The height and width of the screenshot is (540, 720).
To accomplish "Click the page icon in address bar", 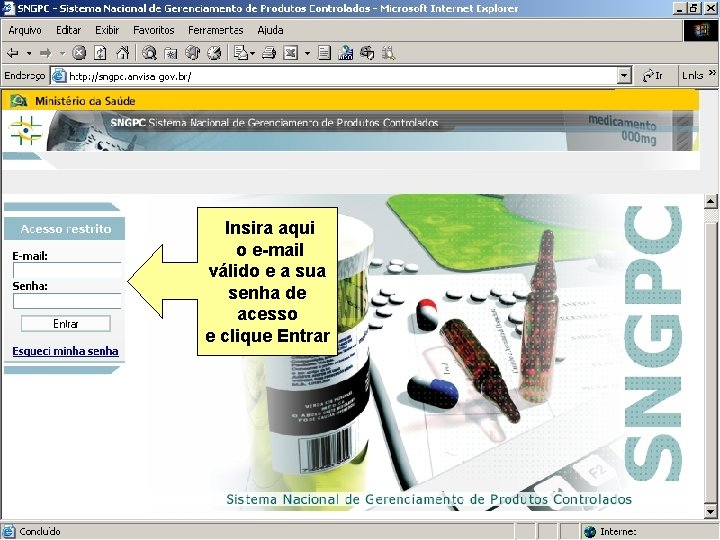I will (x=59, y=76).
